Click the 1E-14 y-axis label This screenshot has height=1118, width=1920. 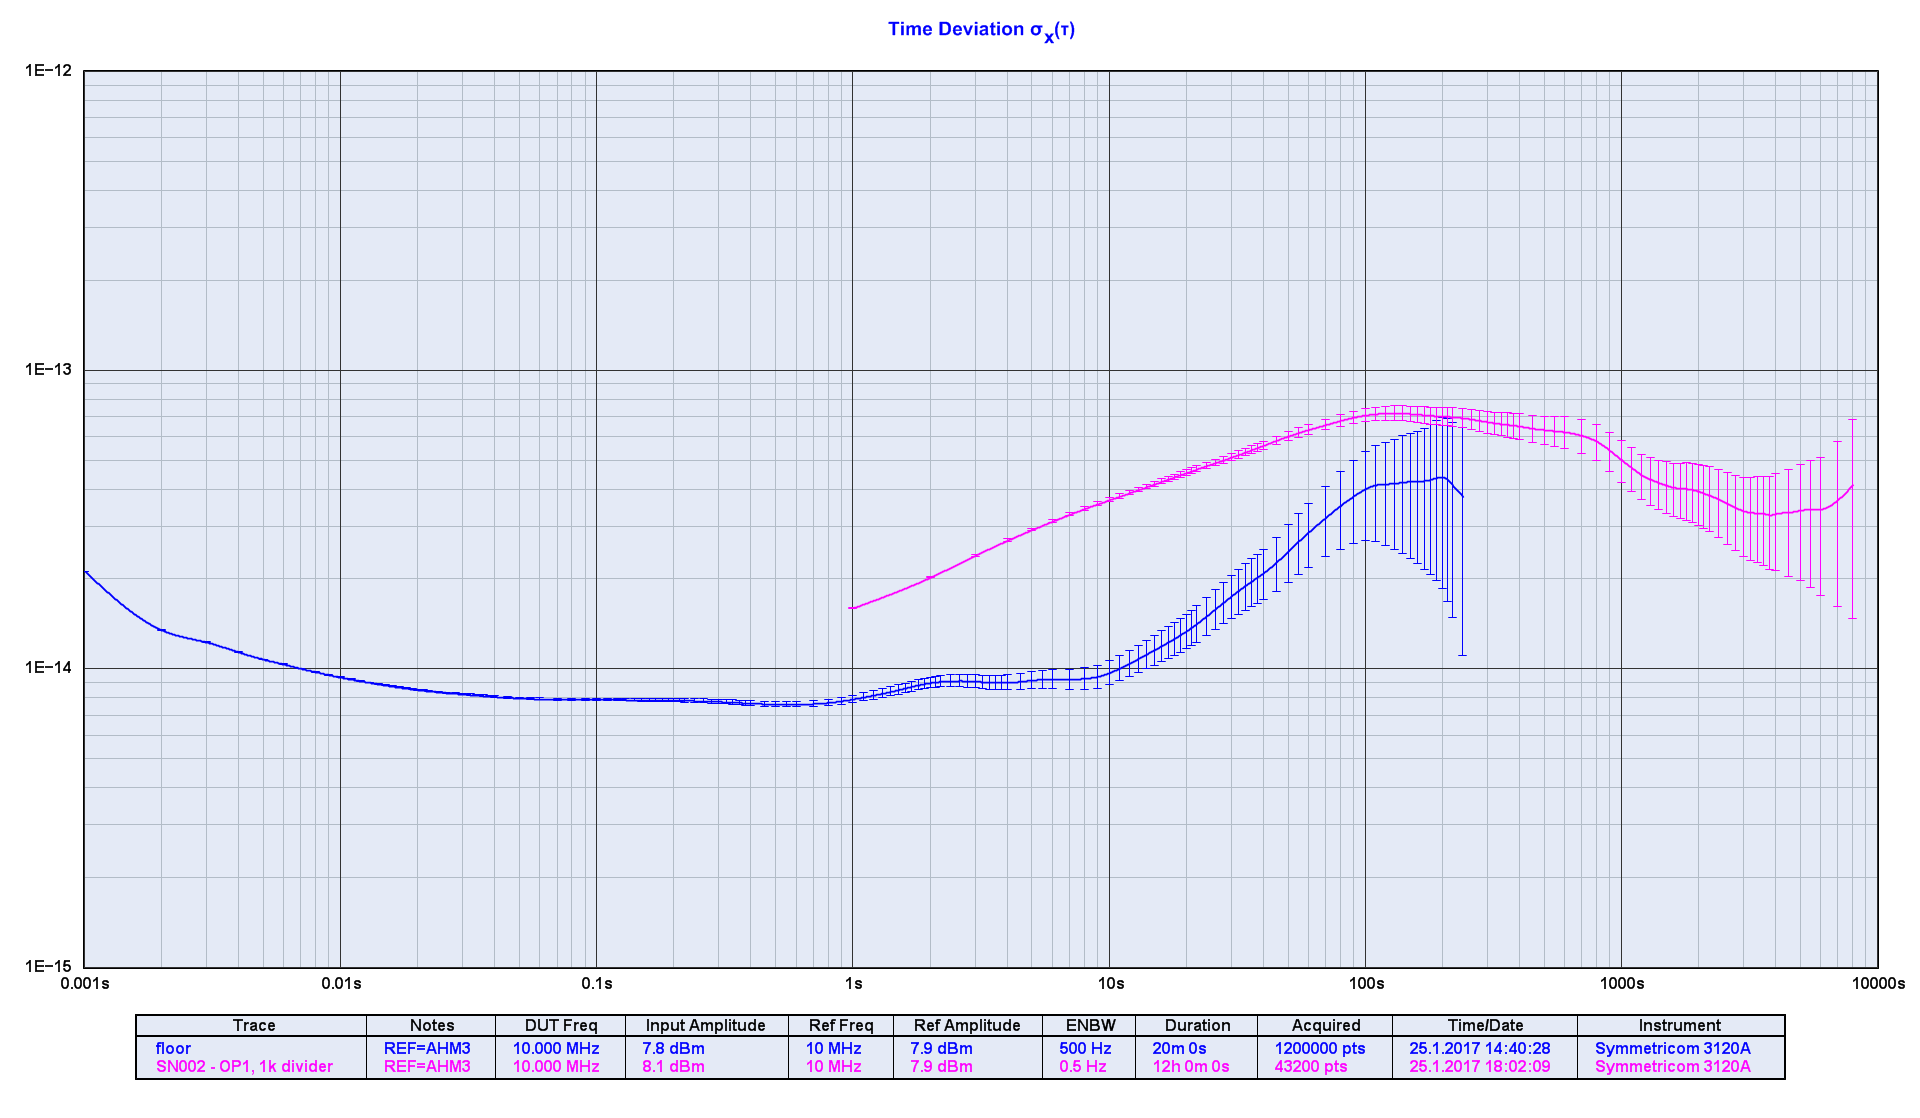(x=49, y=667)
